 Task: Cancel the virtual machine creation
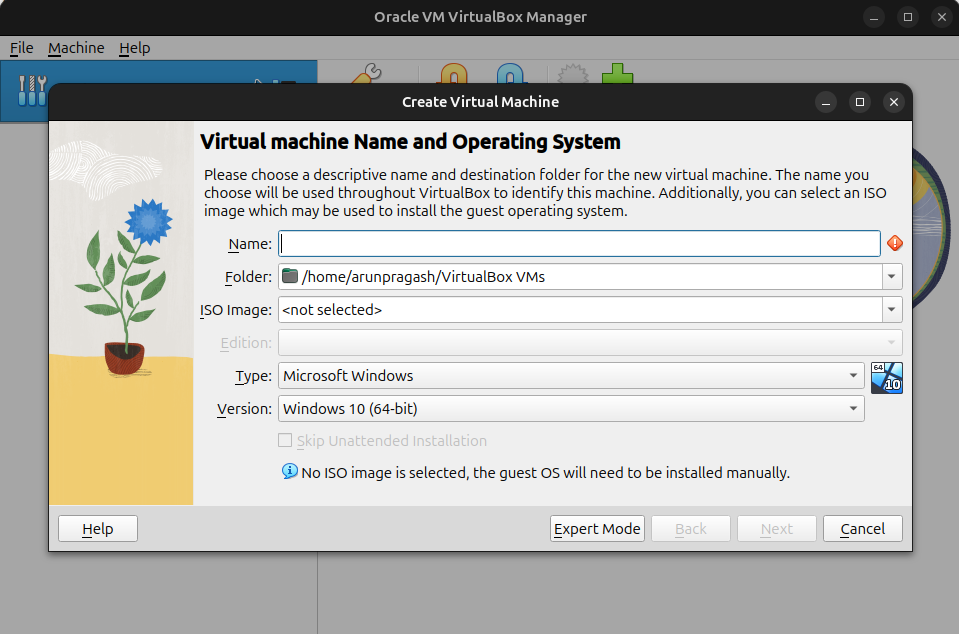click(x=862, y=529)
